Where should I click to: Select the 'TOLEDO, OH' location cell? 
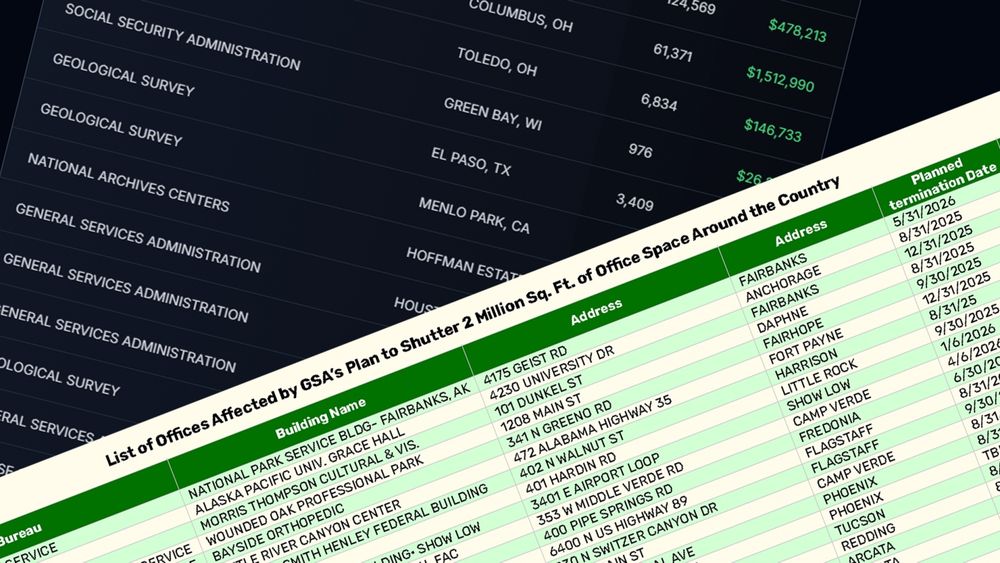pyautogui.click(x=497, y=62)
